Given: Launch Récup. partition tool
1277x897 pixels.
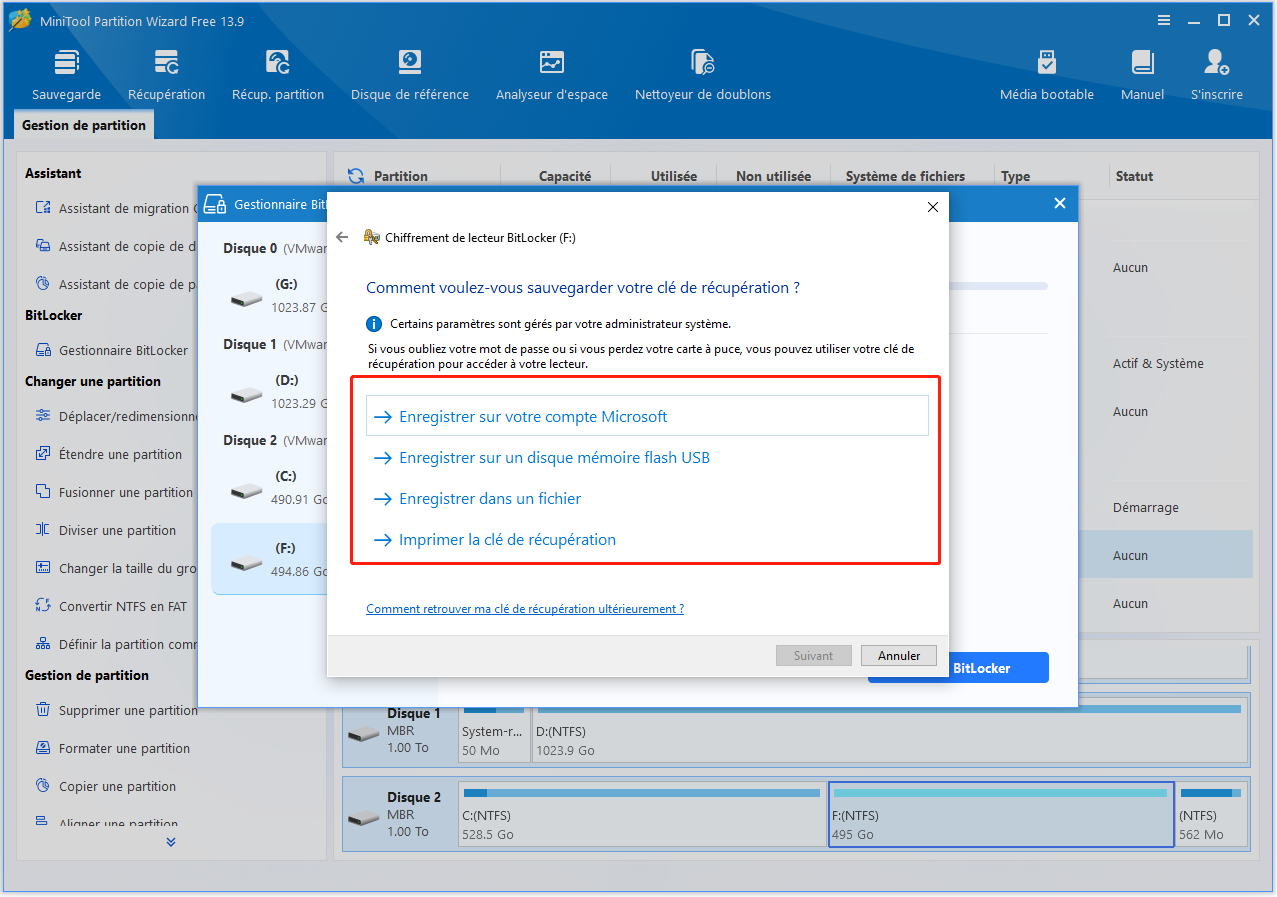Looking at the screenshot, I should (x=278, y=75).
